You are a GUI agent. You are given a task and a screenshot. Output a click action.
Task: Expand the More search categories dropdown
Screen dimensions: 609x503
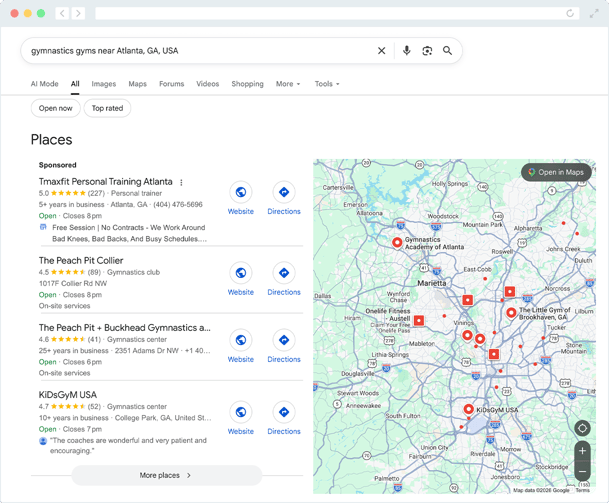(x=288, y=84)
